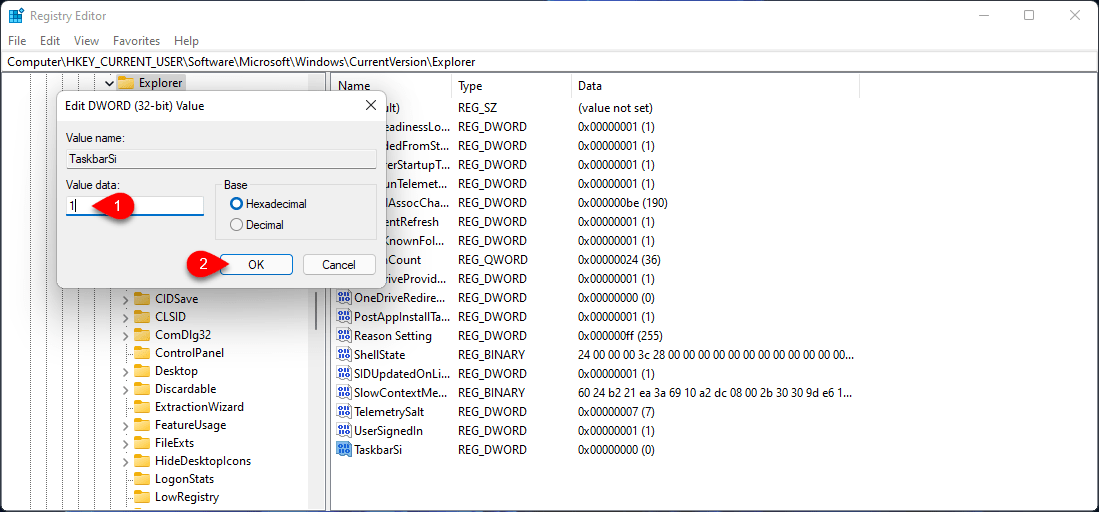
Task: Open the Favorites menu
Action: 137,41
